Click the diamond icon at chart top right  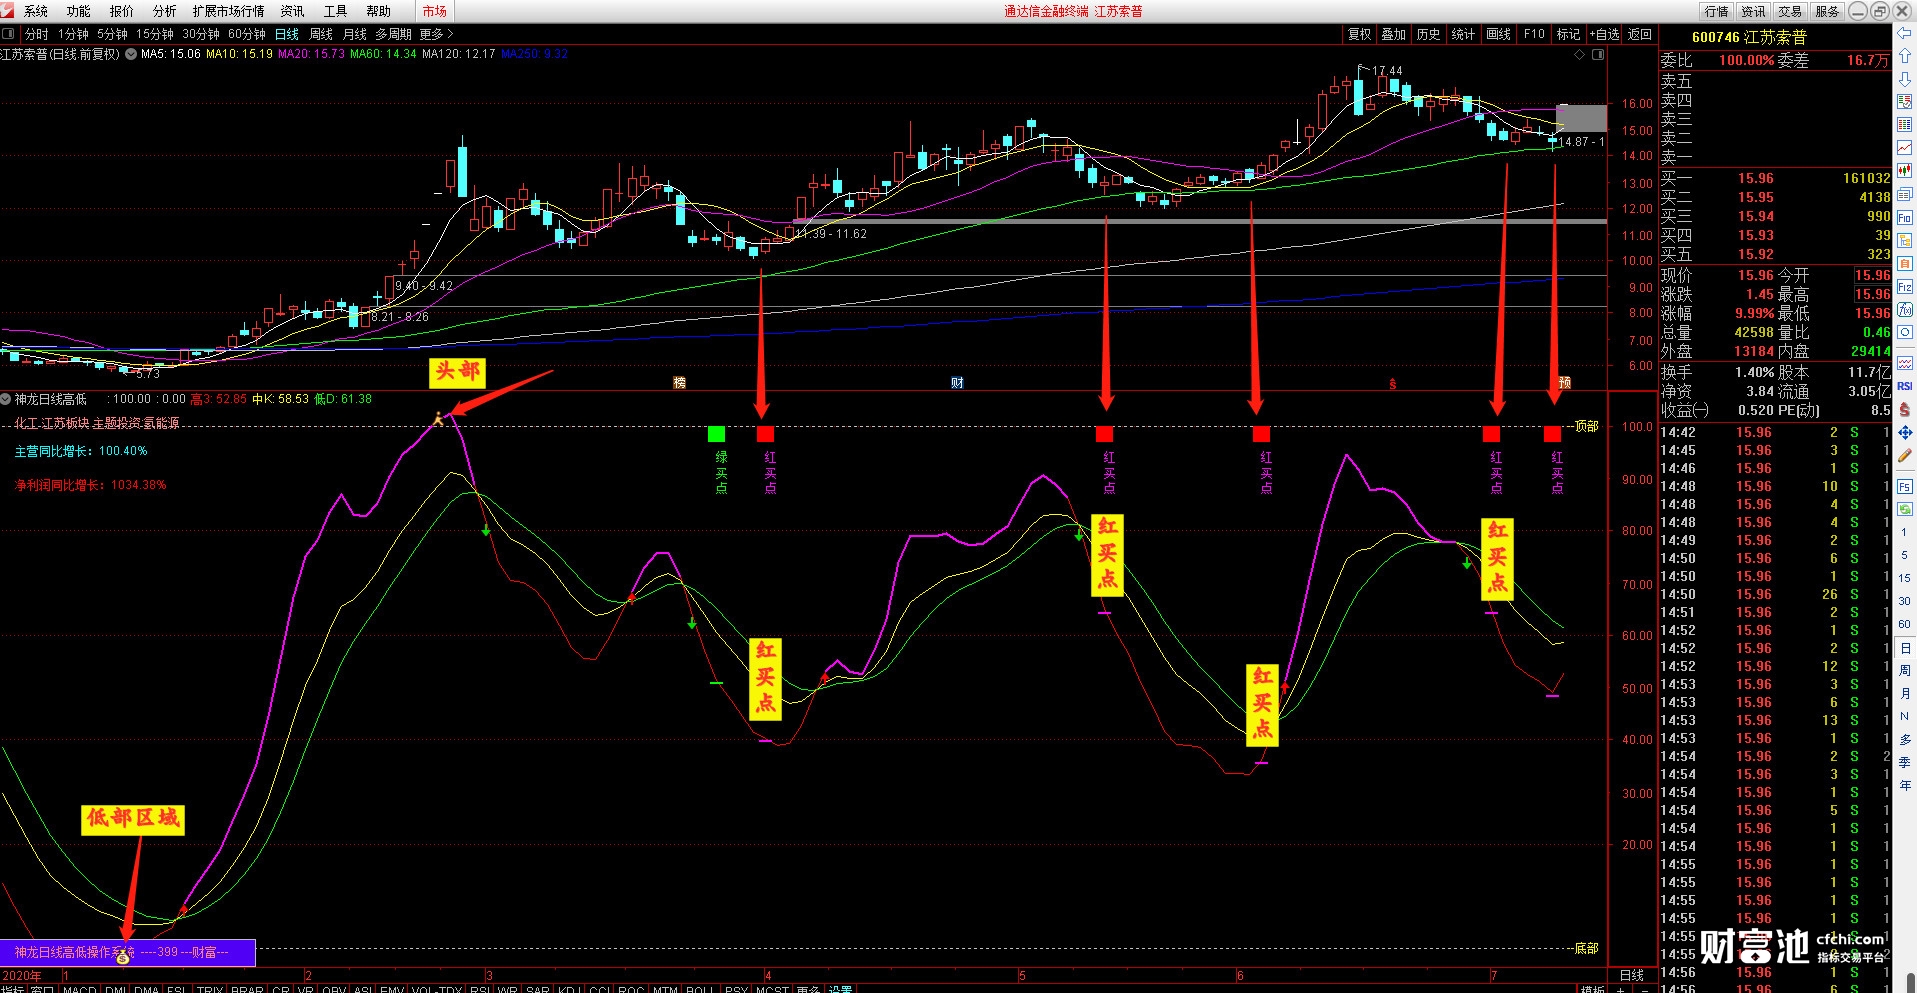tap(1580, 55)
